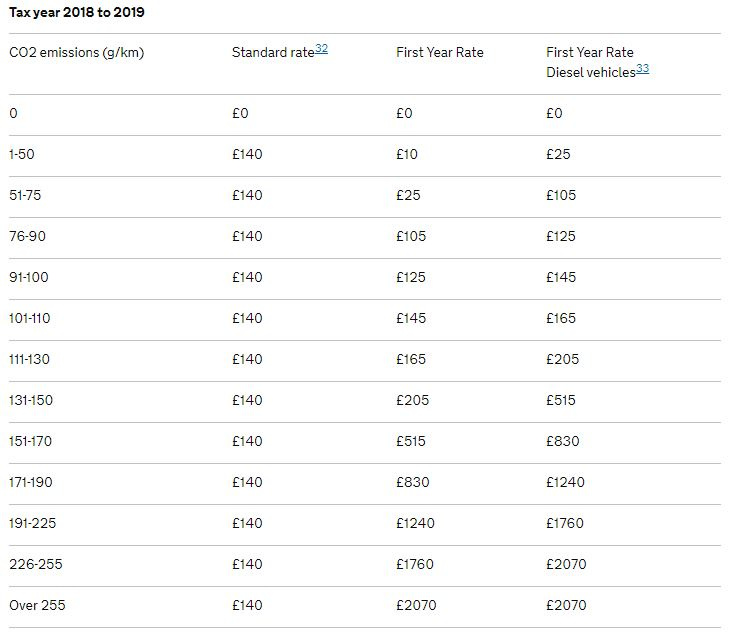Screen dimensions: 739x639
Task: Click the £205 diesel rate for 111-130
Action: click(562, 359)
